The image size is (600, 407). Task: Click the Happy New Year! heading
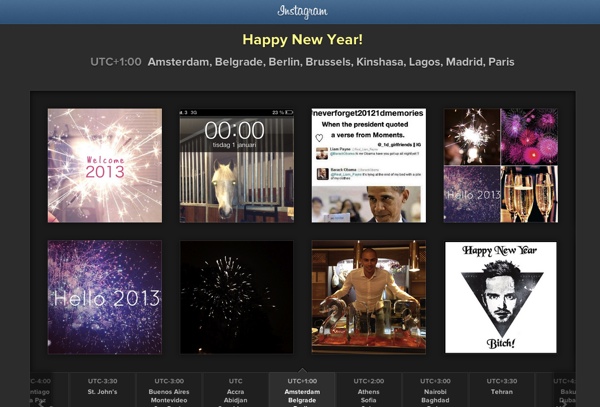302,39
